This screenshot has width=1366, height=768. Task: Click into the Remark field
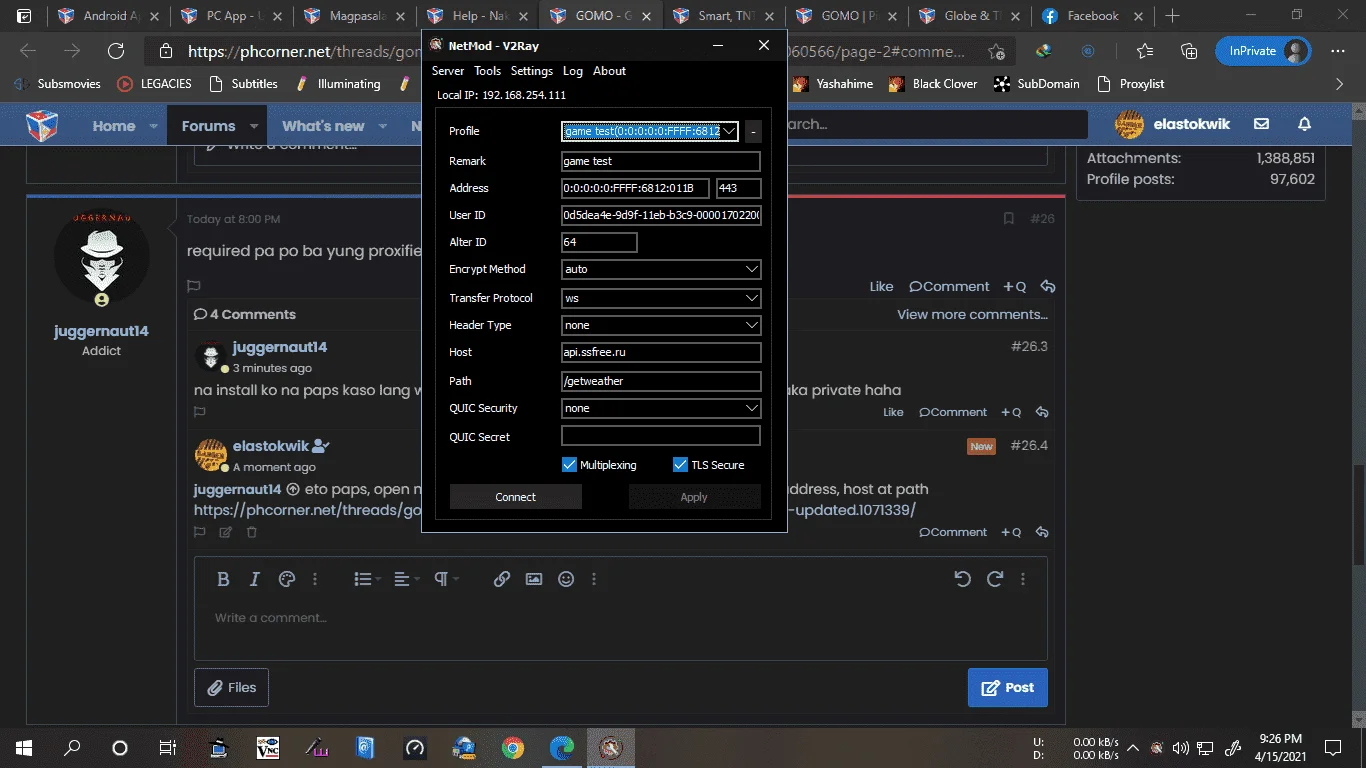tap(661, 161)
